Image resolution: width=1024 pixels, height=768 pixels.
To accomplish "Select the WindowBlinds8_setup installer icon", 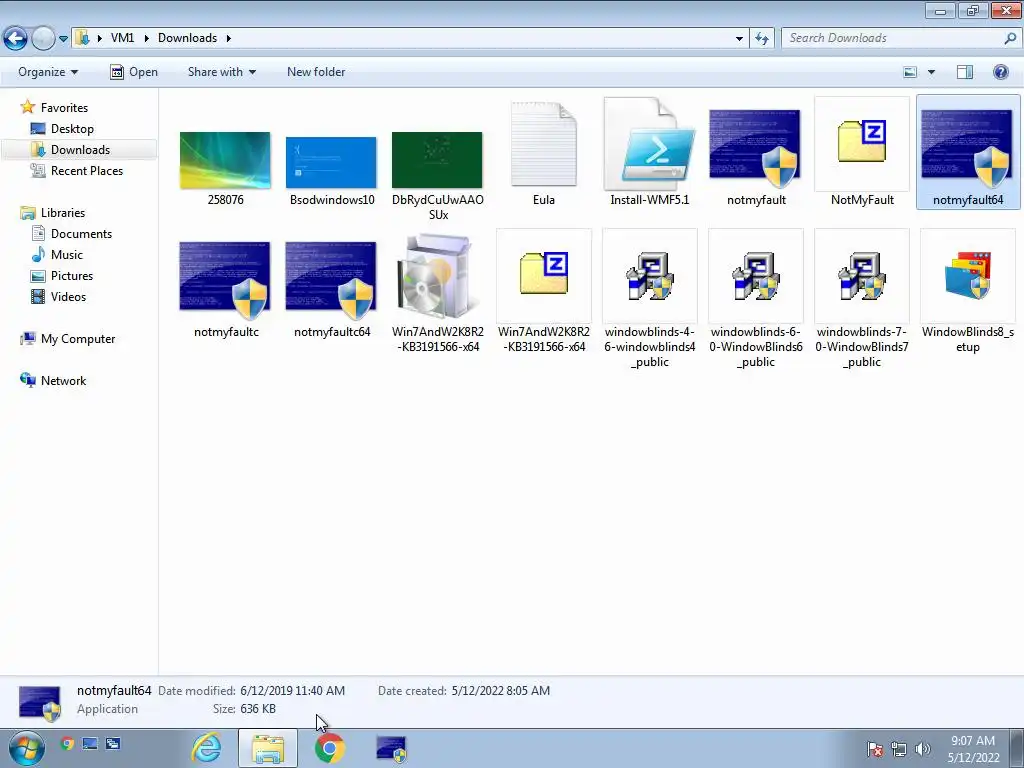I will point(968,276).
